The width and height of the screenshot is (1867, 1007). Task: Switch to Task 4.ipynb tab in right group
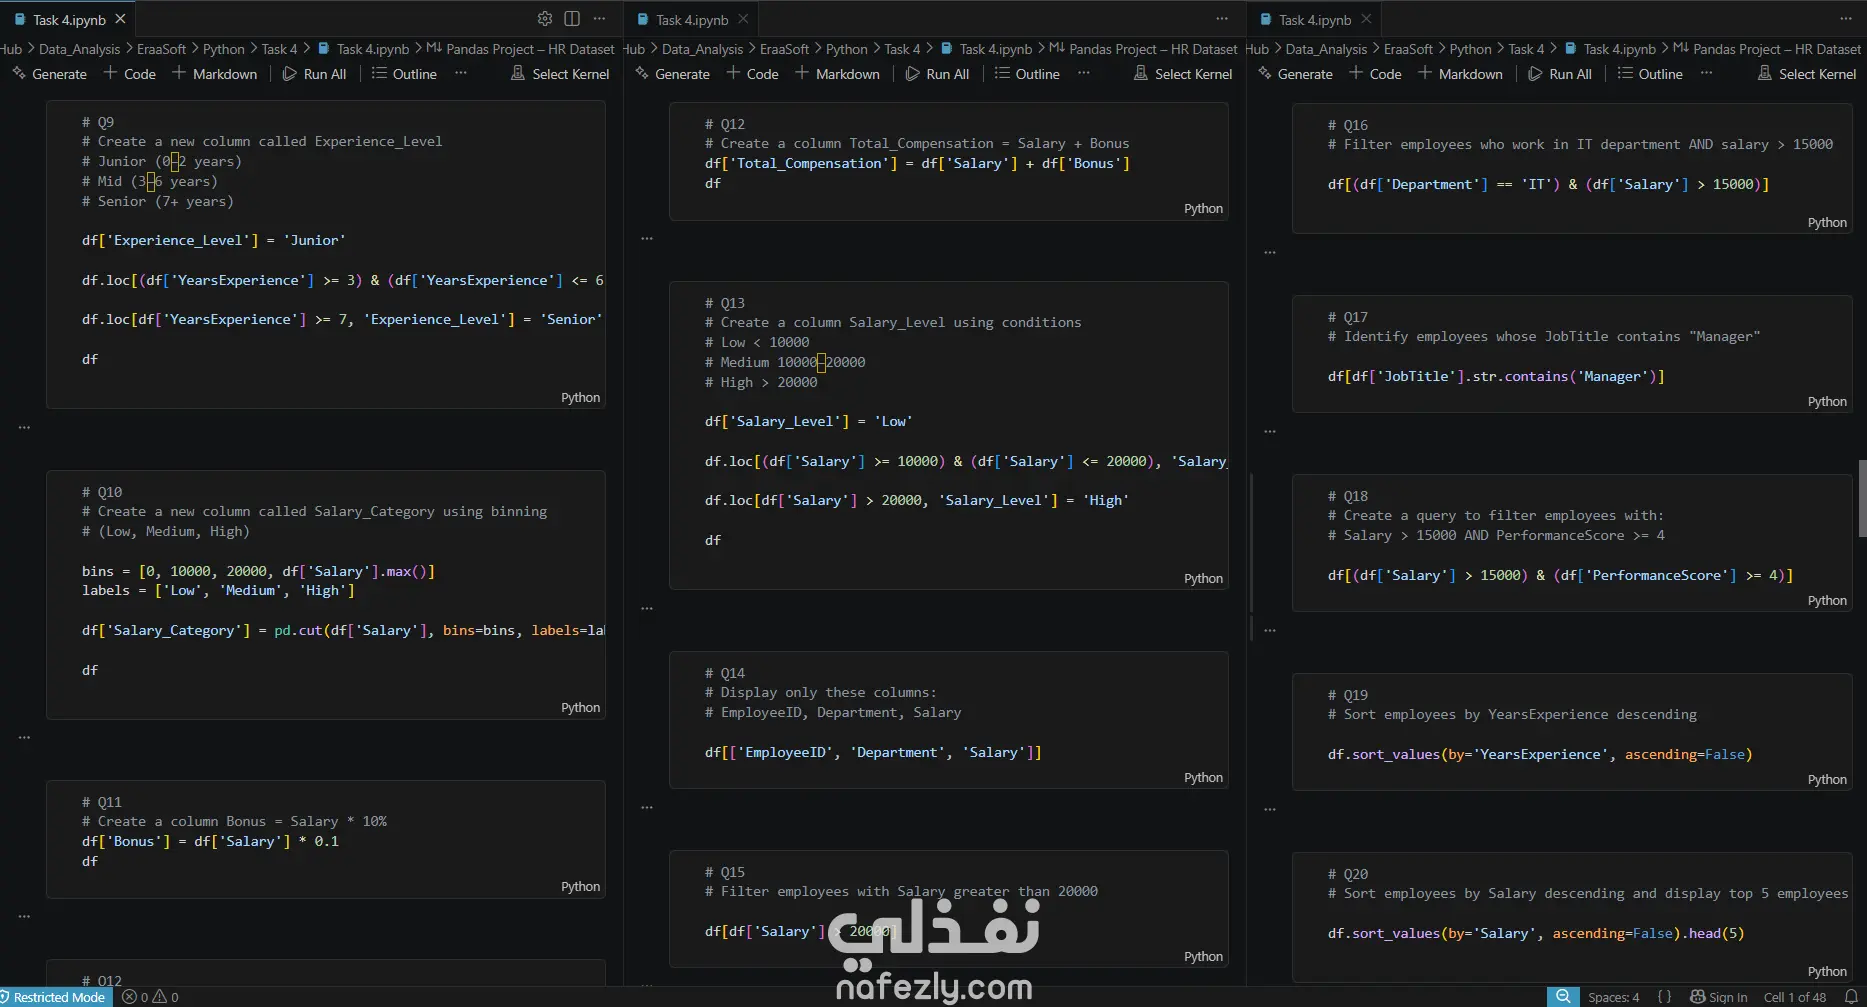click(x=1315, y=19)
